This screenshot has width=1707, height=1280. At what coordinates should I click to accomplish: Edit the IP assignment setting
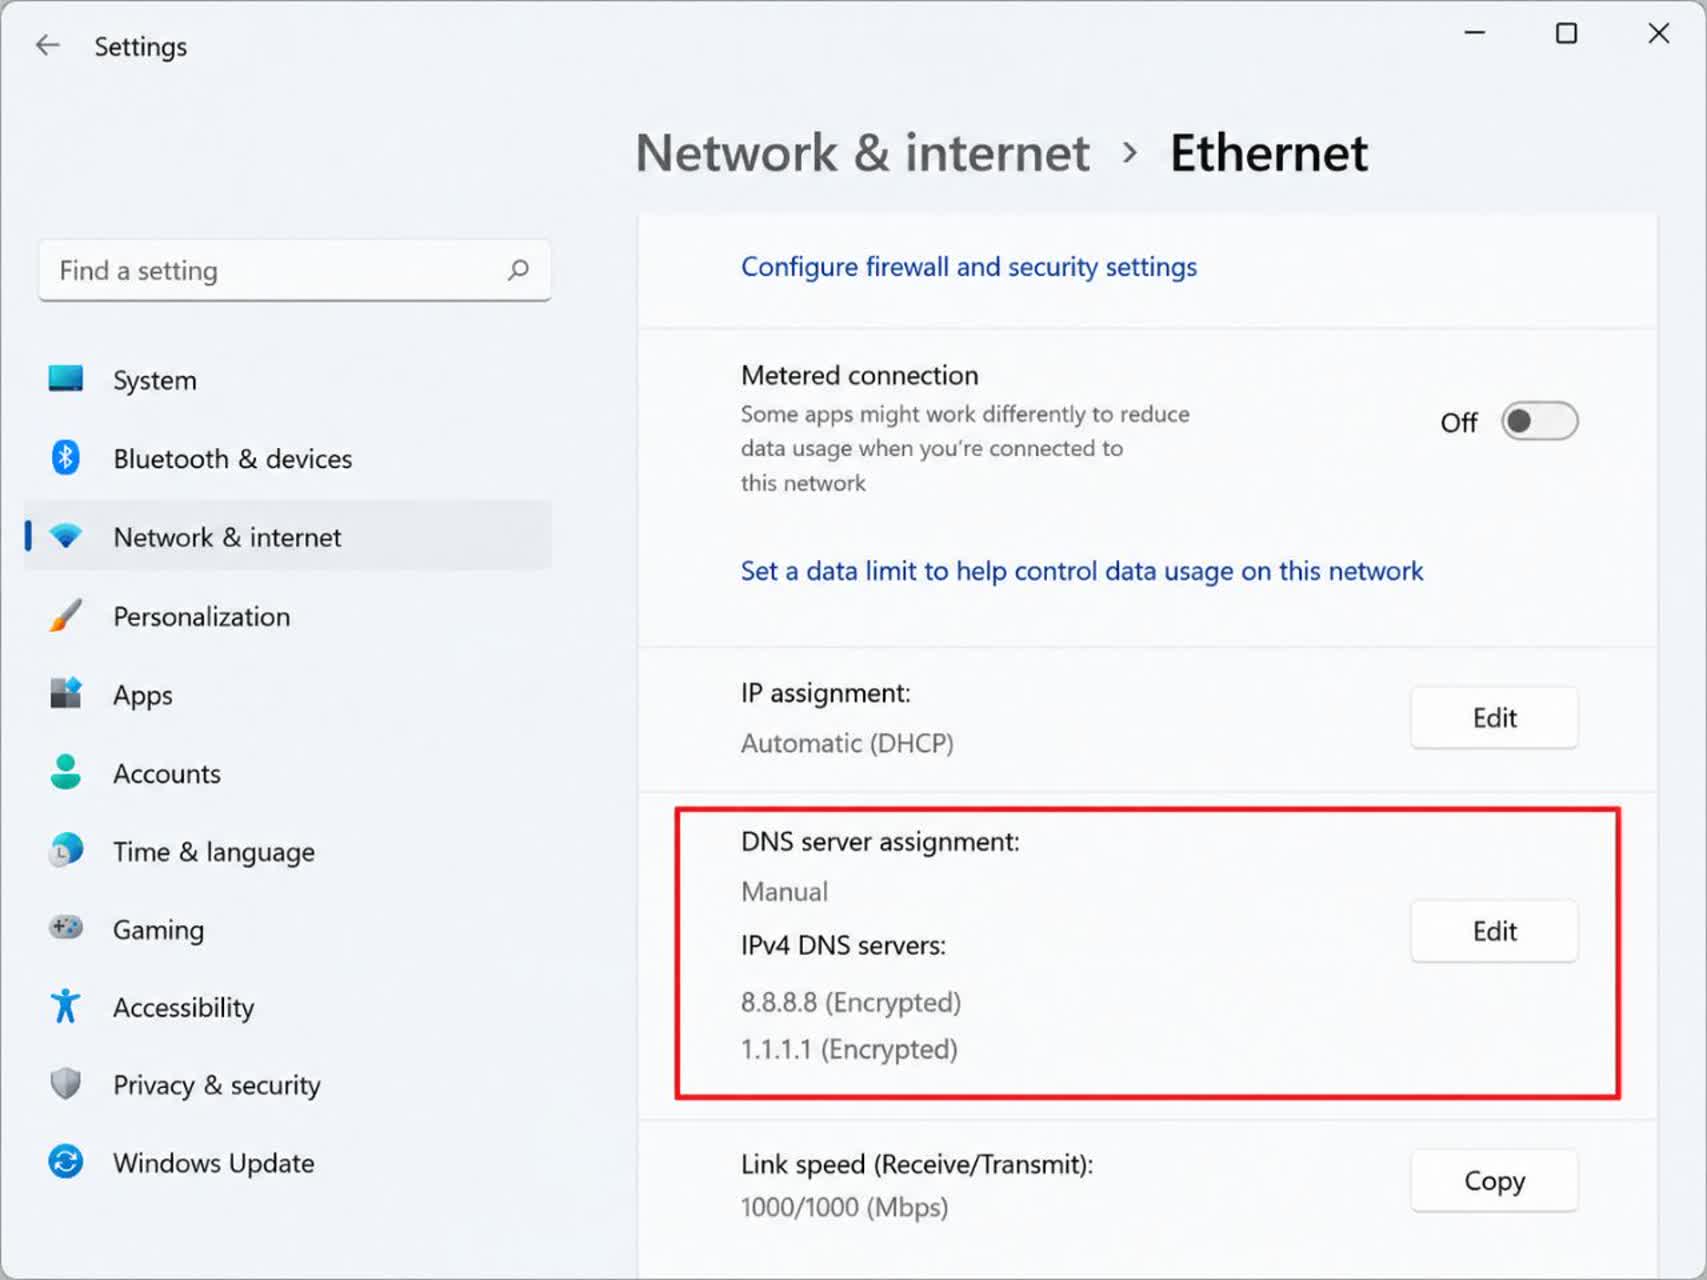pyautogui.click(x=1494, y=718)
